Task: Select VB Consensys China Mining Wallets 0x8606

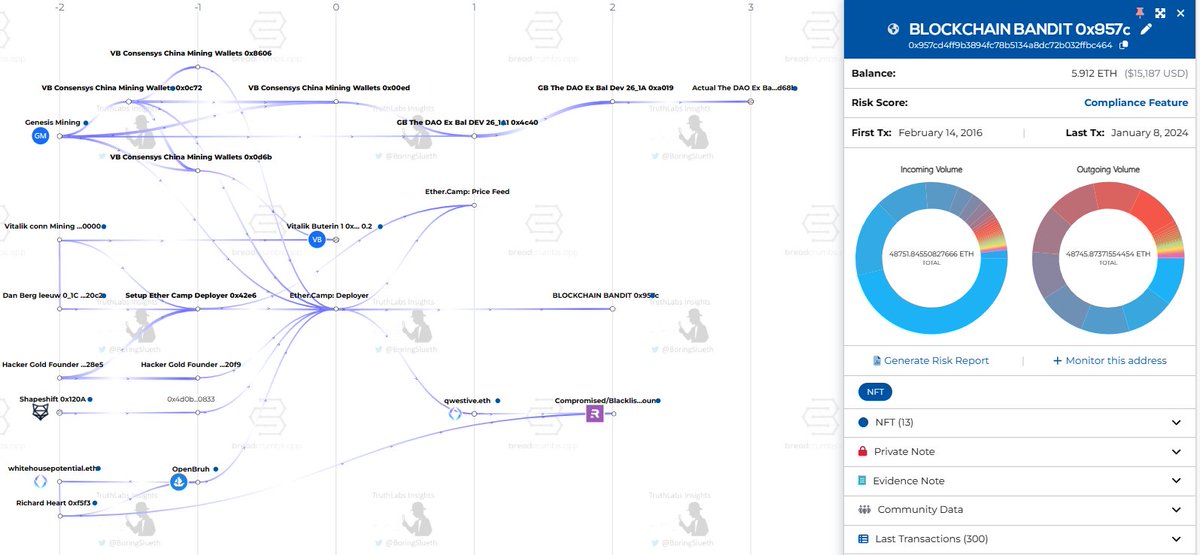Action: [x=190, y=53]
